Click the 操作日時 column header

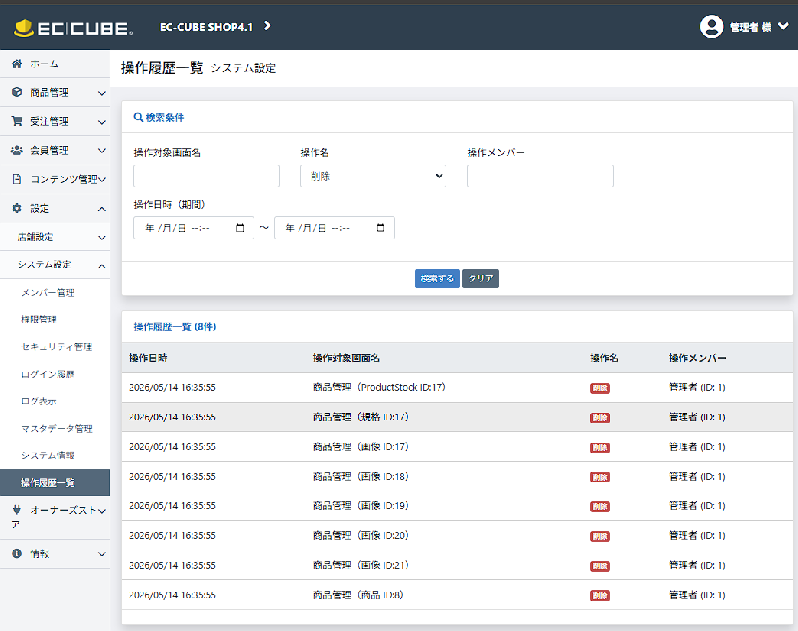click(x=149, y=358)
